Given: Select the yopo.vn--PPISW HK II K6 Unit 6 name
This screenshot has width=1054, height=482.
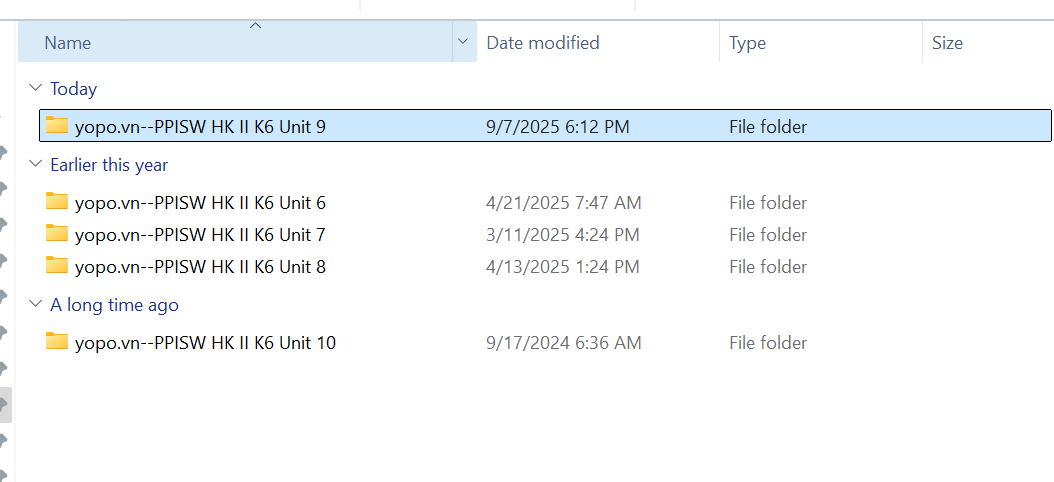Looking at the screenshot, I should pyautogui.click(x=200, y=203).
